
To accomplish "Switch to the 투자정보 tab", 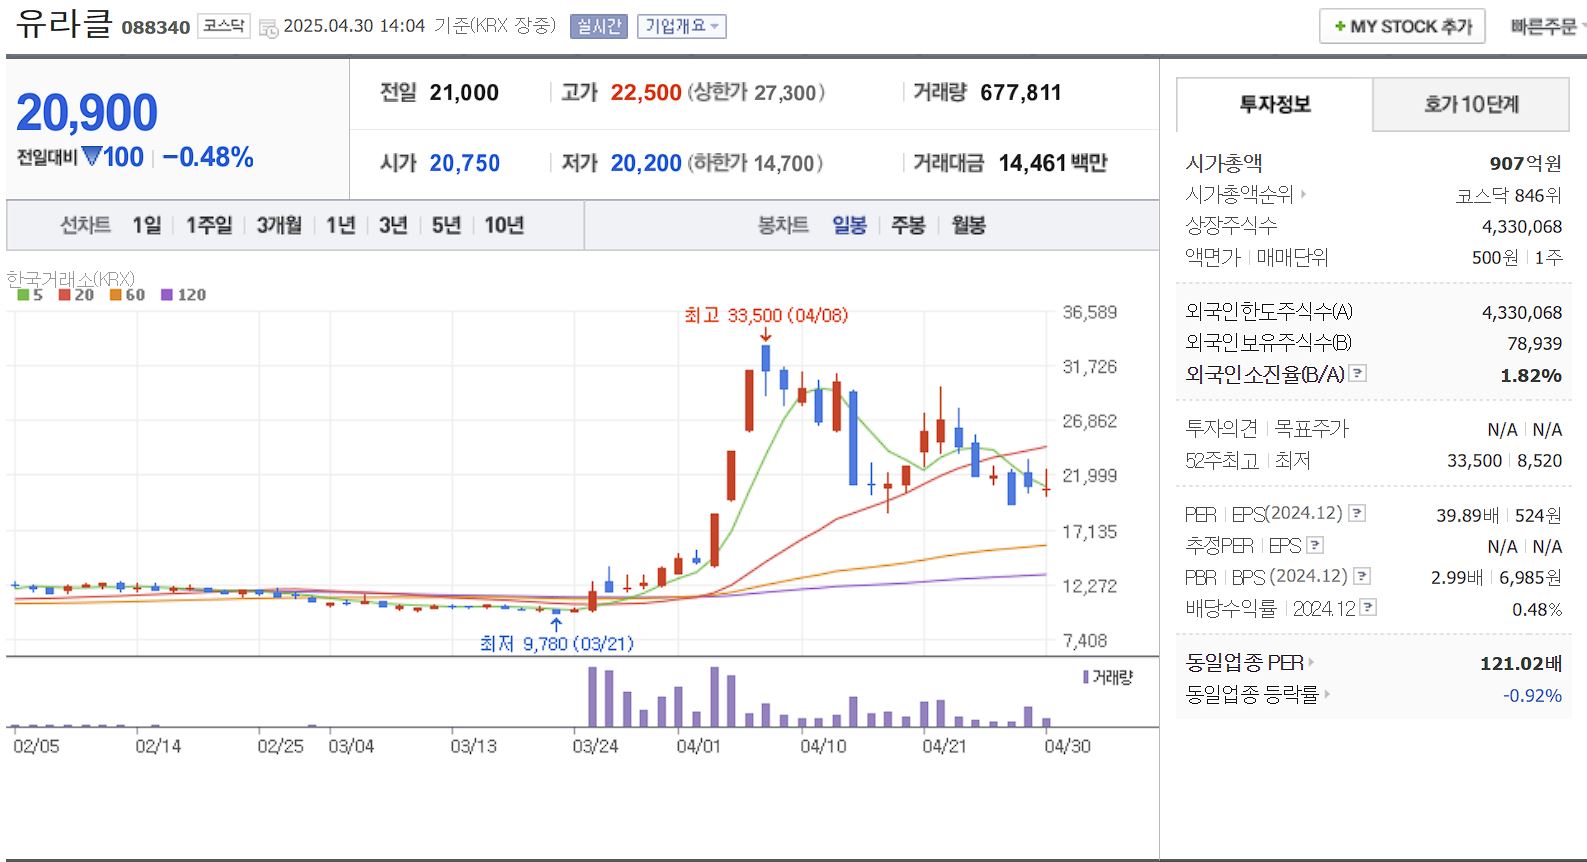I will pos(1275,104).
